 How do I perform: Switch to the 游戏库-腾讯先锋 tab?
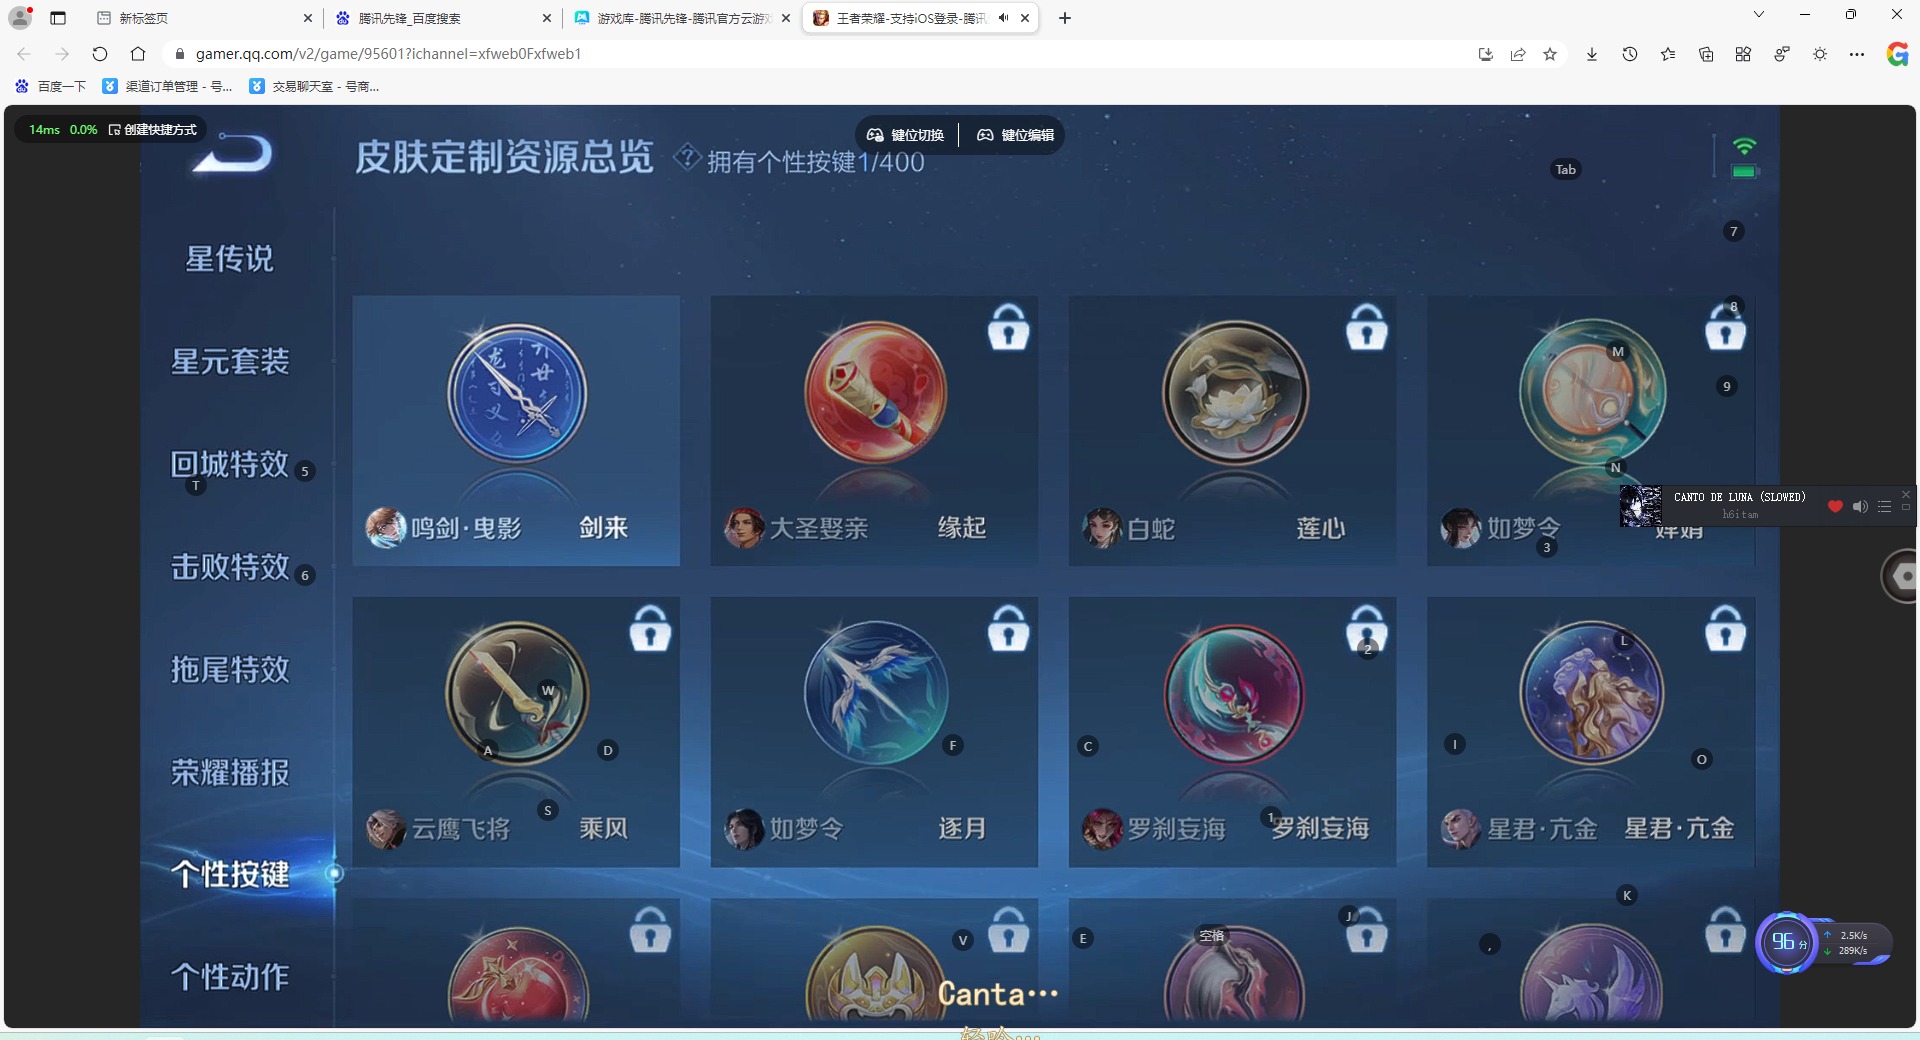coord(668,18)
